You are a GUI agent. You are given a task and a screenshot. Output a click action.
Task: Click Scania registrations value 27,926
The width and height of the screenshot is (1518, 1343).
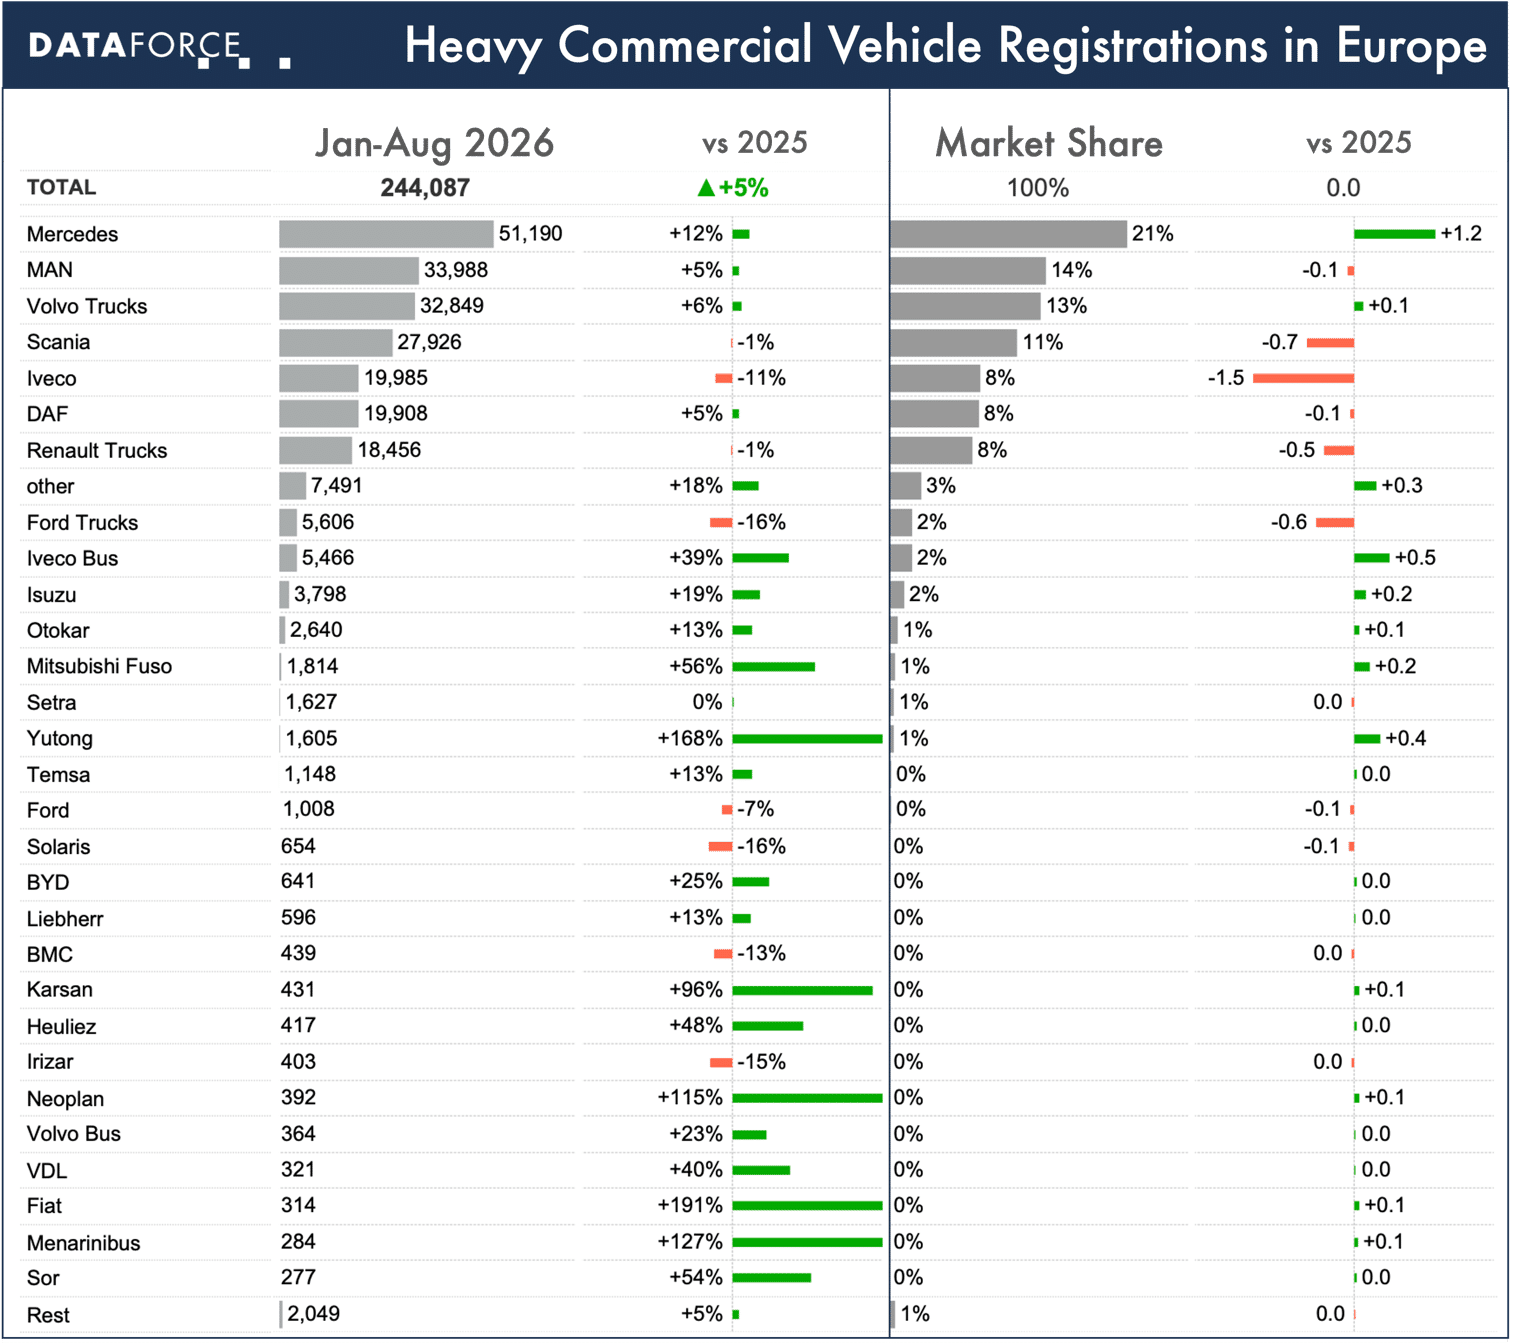click(x=429, y=342)
